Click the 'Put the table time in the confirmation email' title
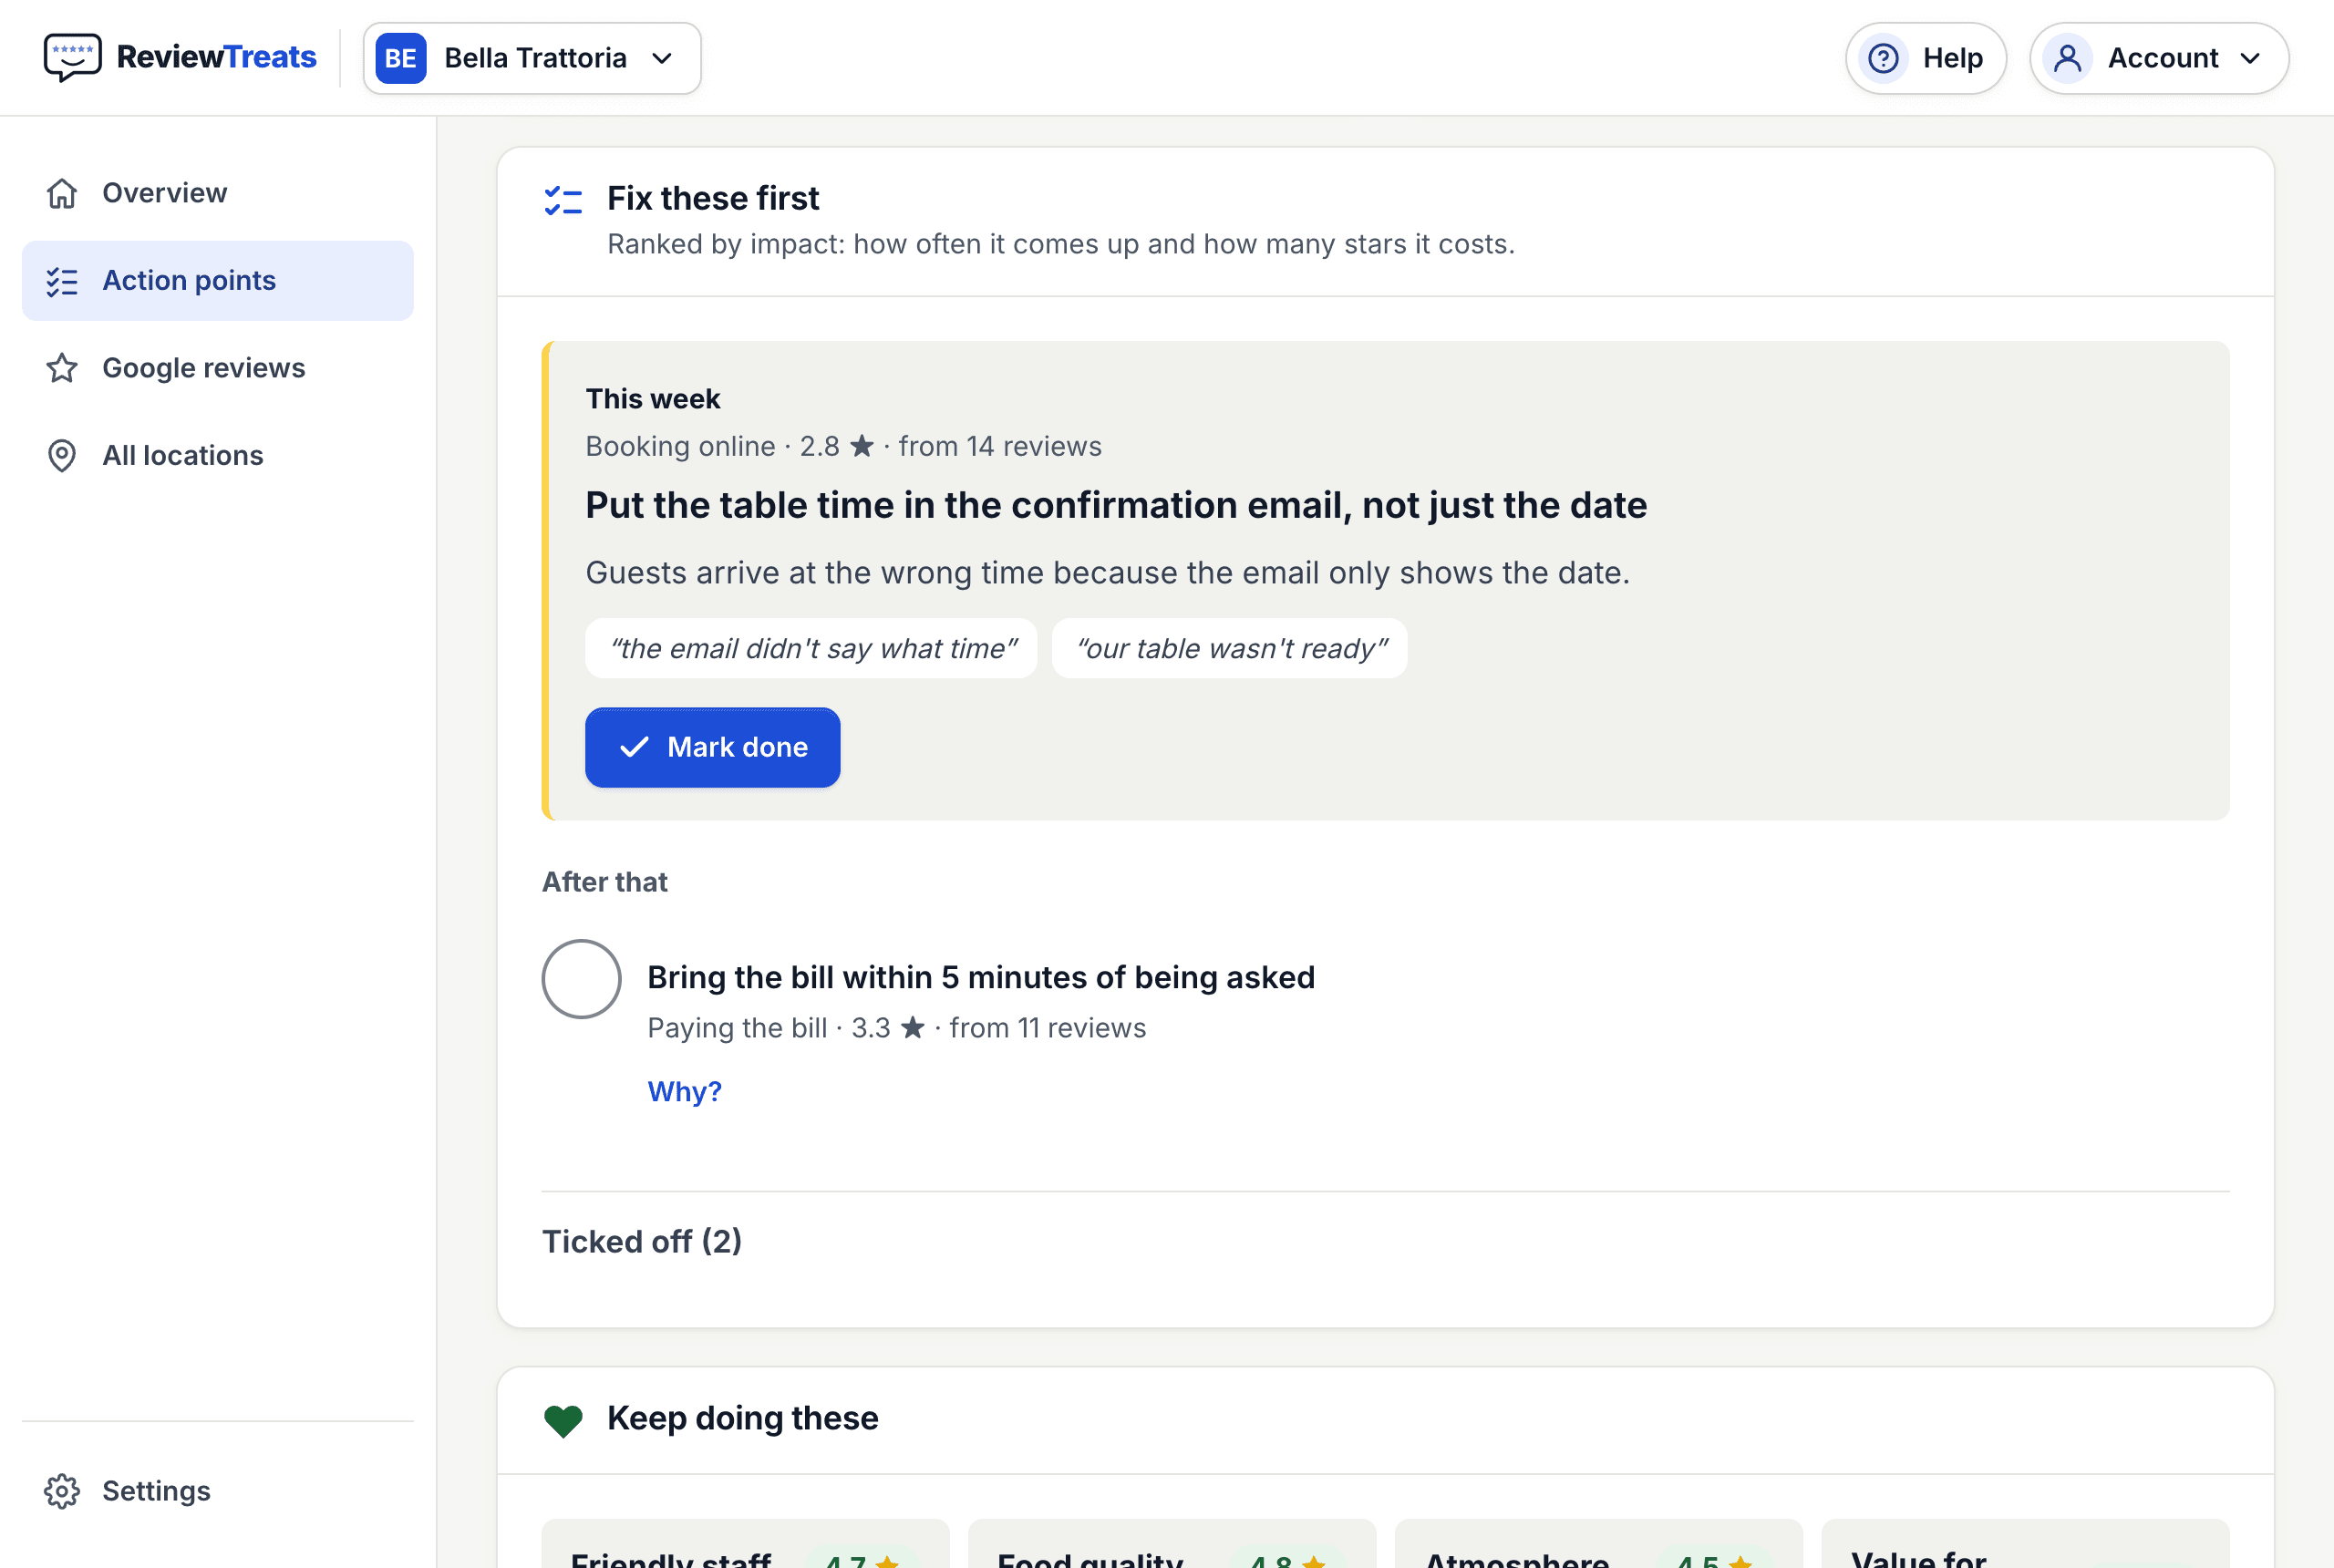The height and width of the screenshot is (1568, 2334). (x=1116, y=505)
